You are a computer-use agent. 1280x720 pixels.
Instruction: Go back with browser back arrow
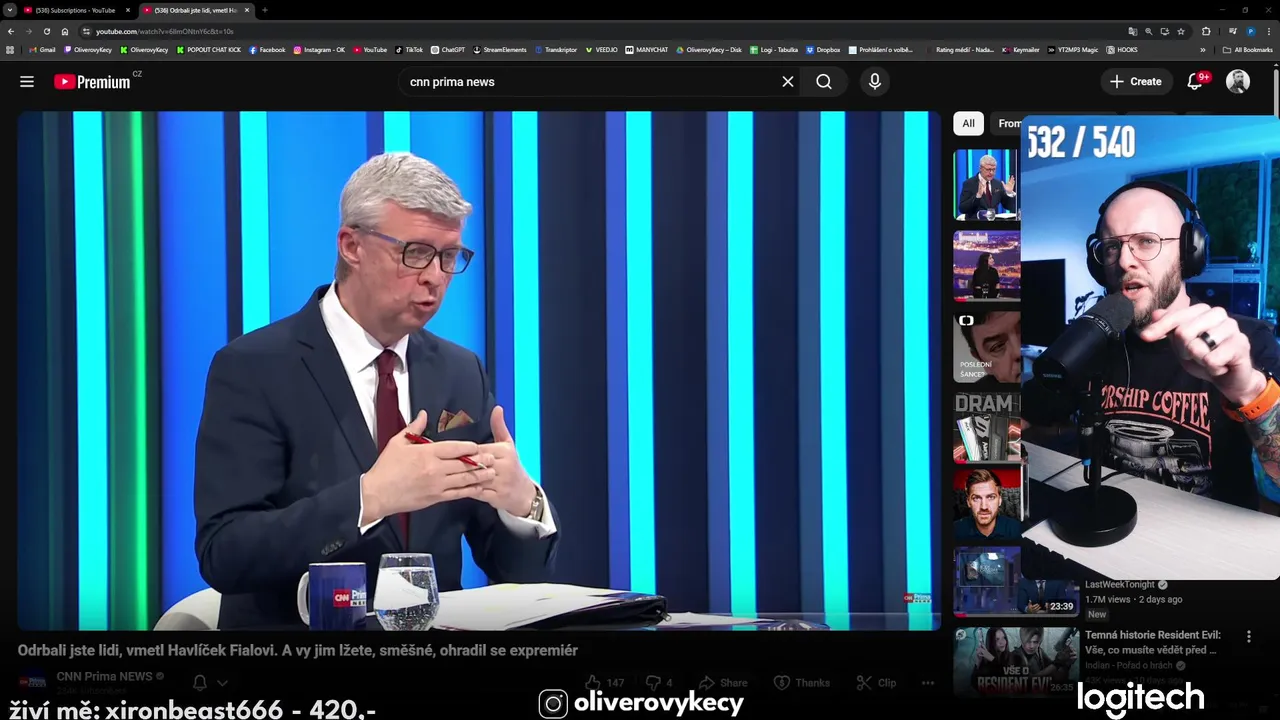(11, 31)
